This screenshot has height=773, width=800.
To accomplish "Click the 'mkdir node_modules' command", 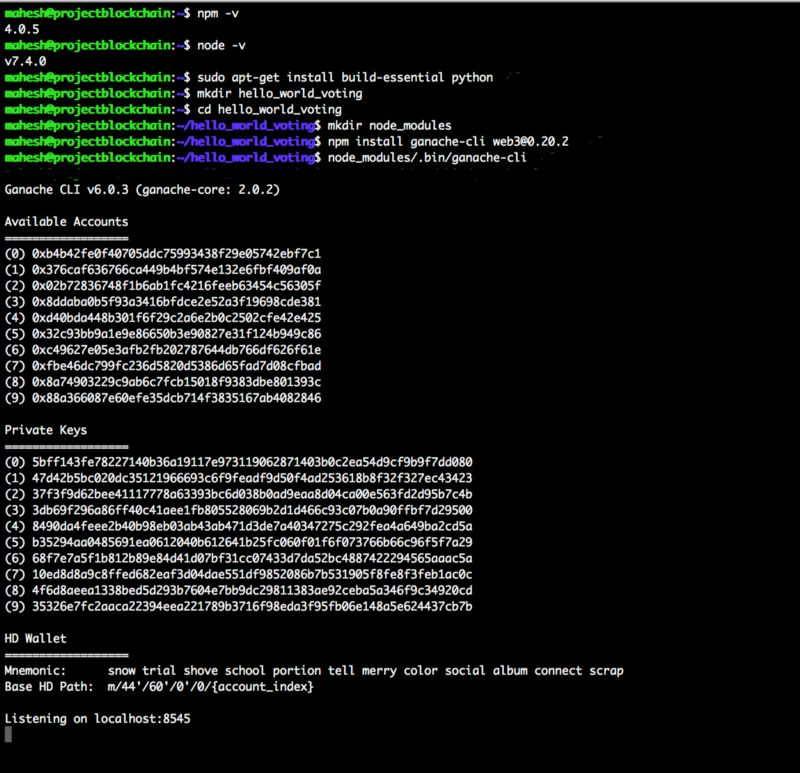I will (389, 126).
